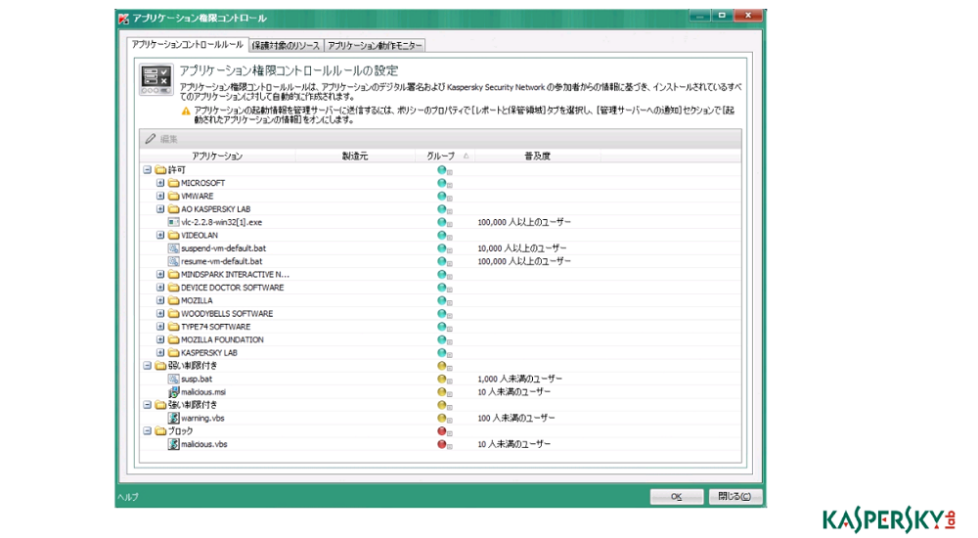Screen dimensions: 978x538
Task: Collapse the 強い制限付き group
Action: (147, 405)
